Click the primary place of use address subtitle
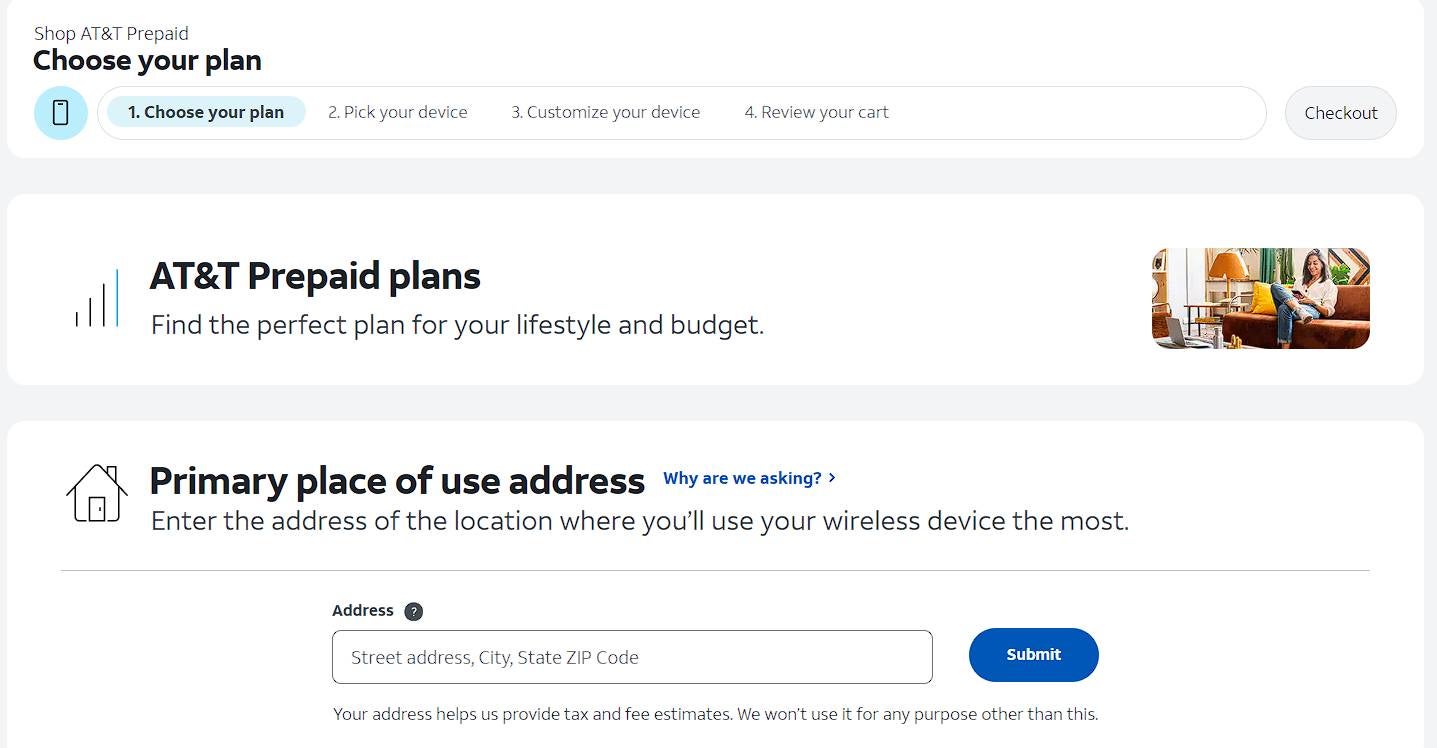Screen dimensions: 1437x748 pos(638,521)
